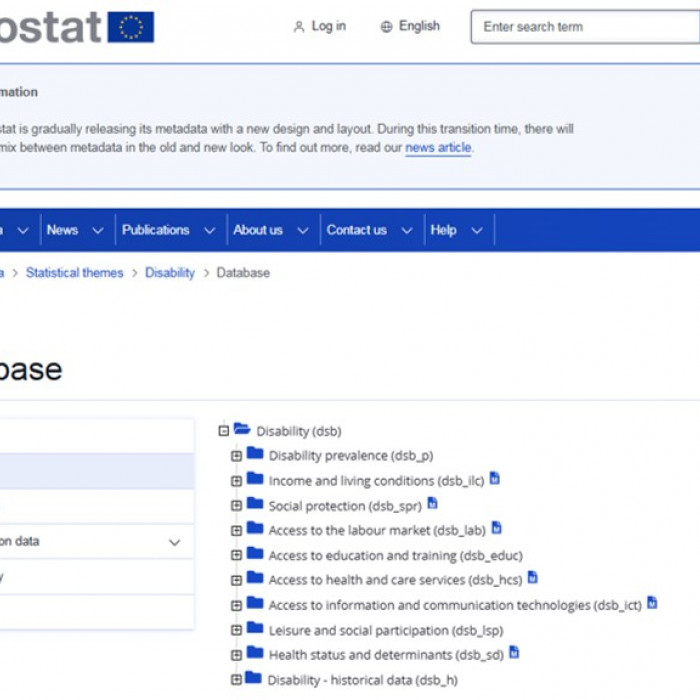The width and height of the screenshot is (700, 700).
Task: Click the Log in user icon
Action: tap(298, 27)
